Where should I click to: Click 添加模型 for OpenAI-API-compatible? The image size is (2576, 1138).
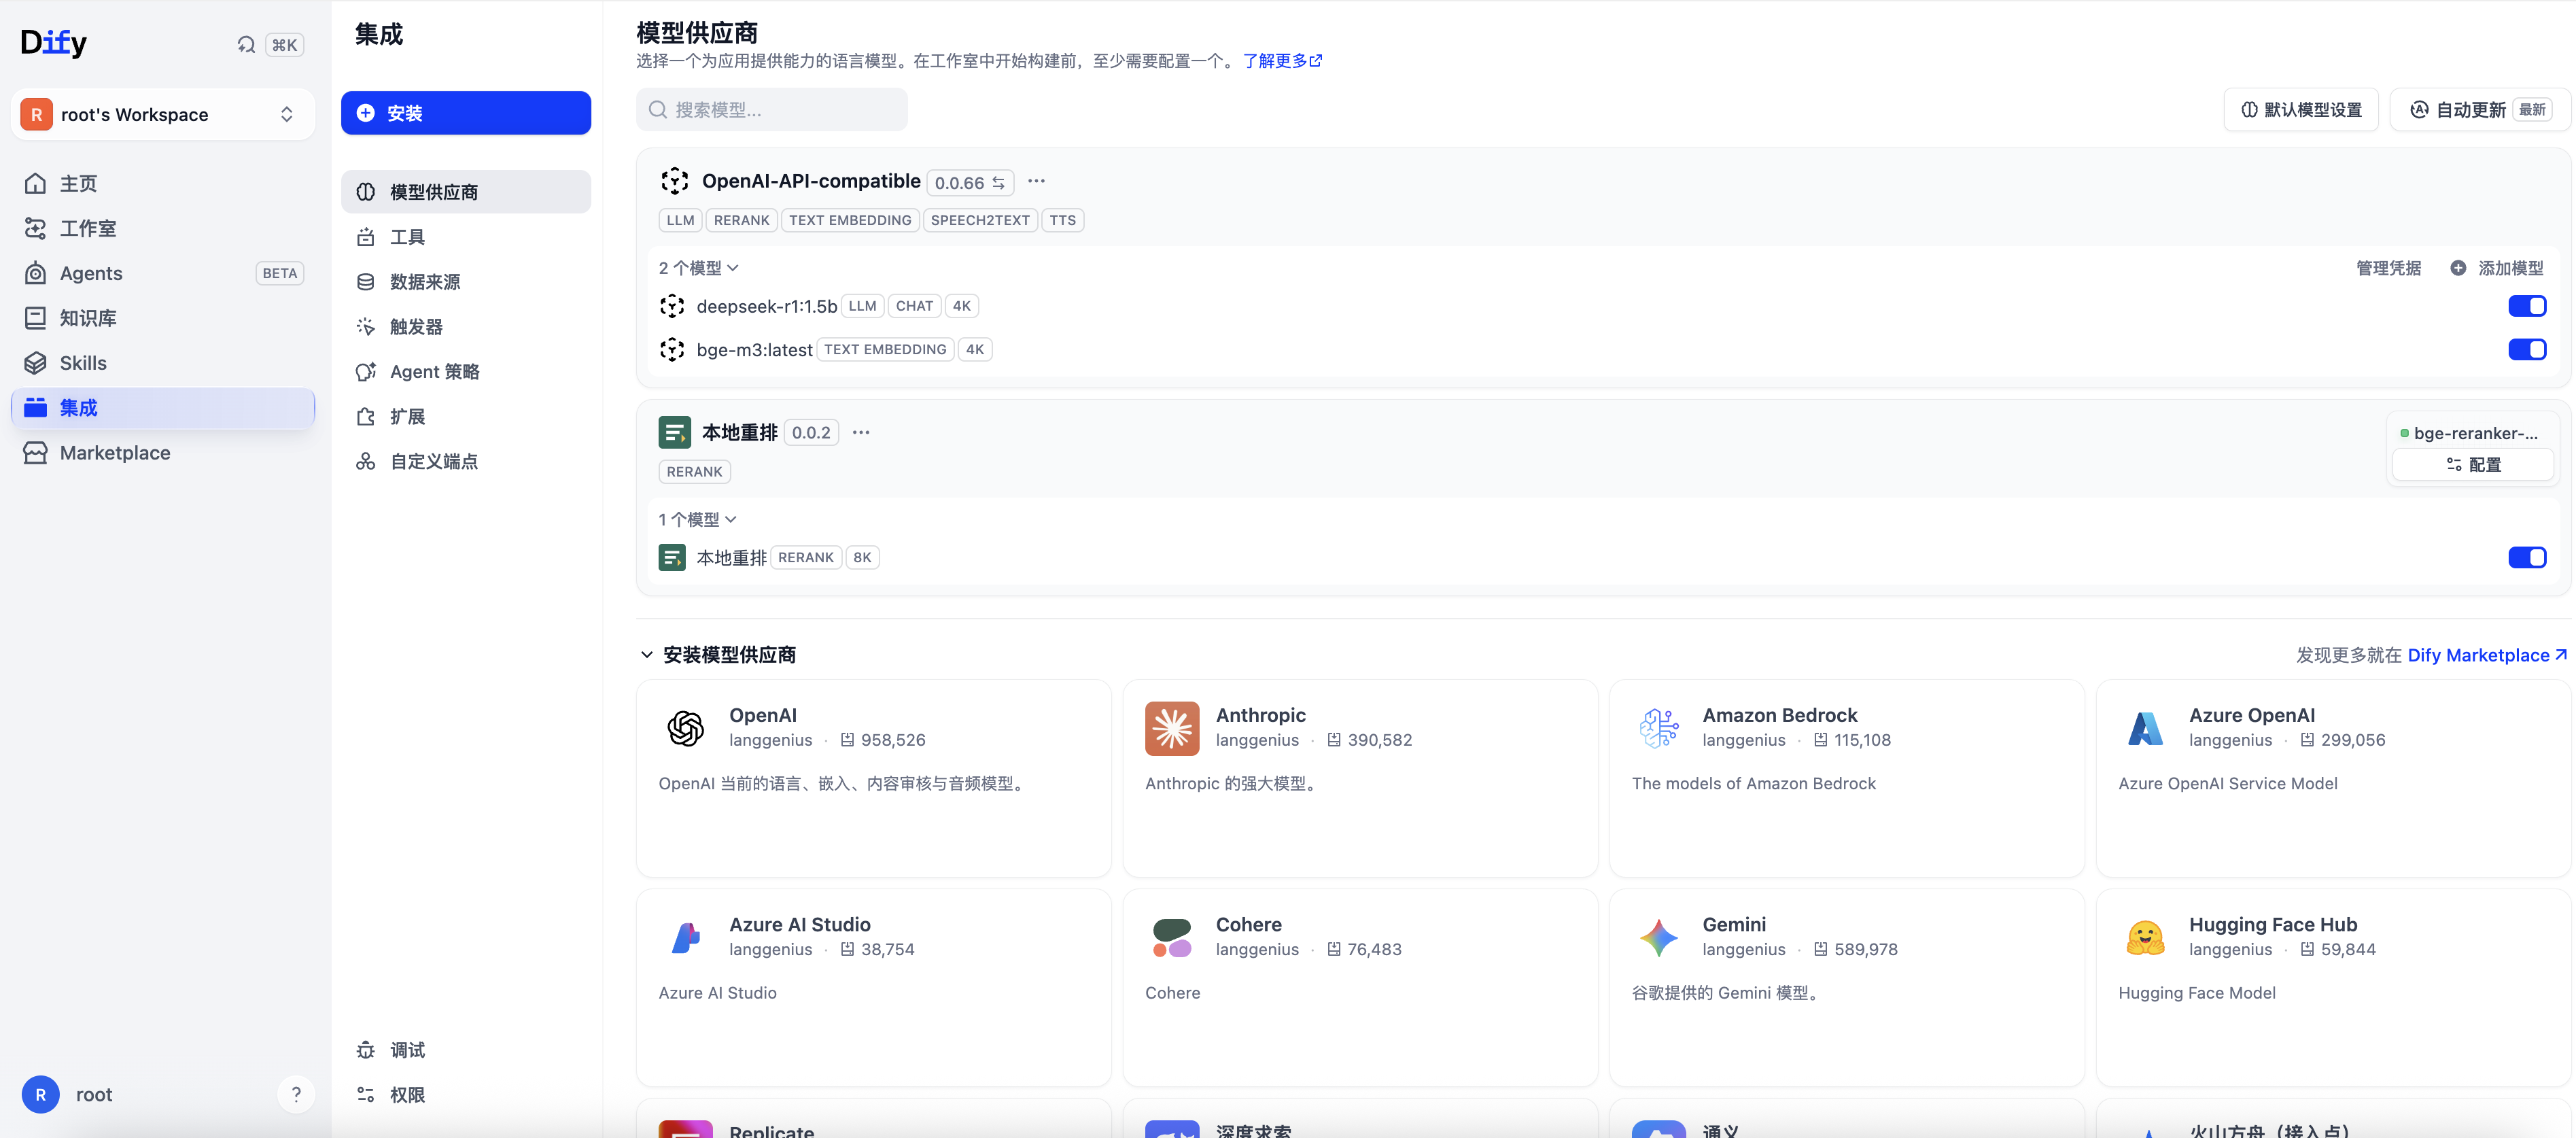pyautogui.click(x=2497, y=268)
